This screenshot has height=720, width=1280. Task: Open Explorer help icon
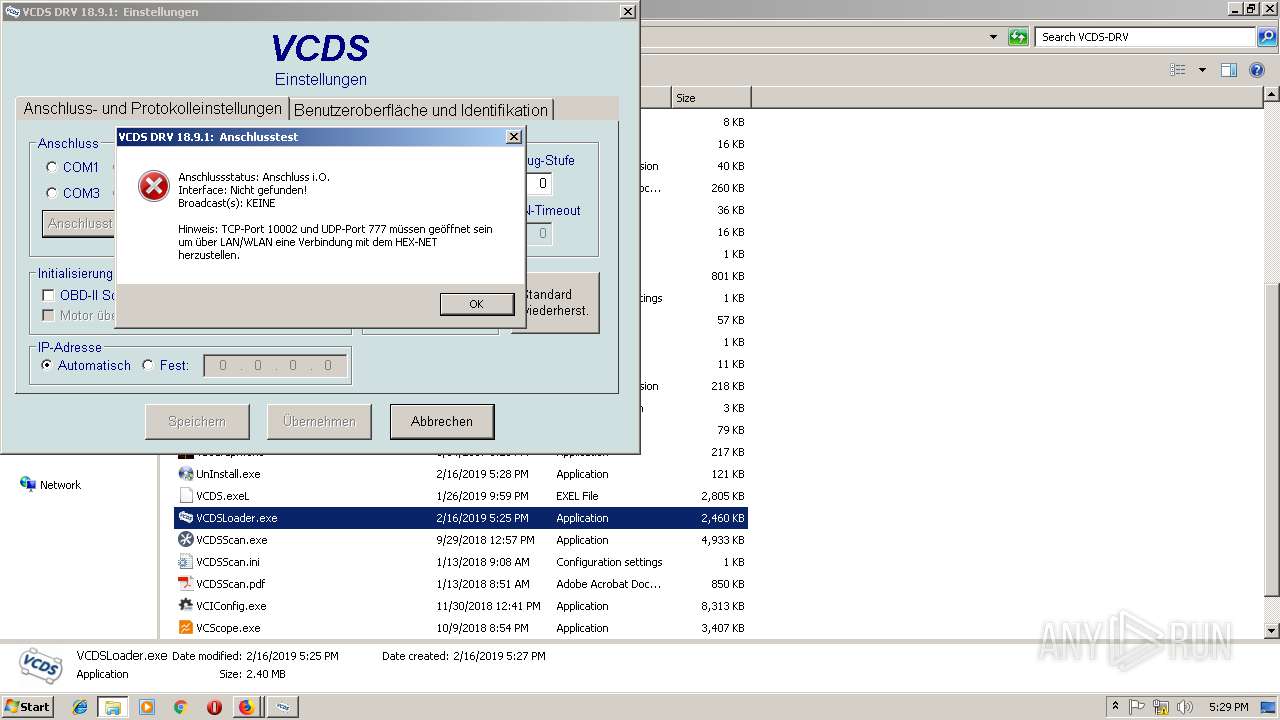[x=1257, y=70]
